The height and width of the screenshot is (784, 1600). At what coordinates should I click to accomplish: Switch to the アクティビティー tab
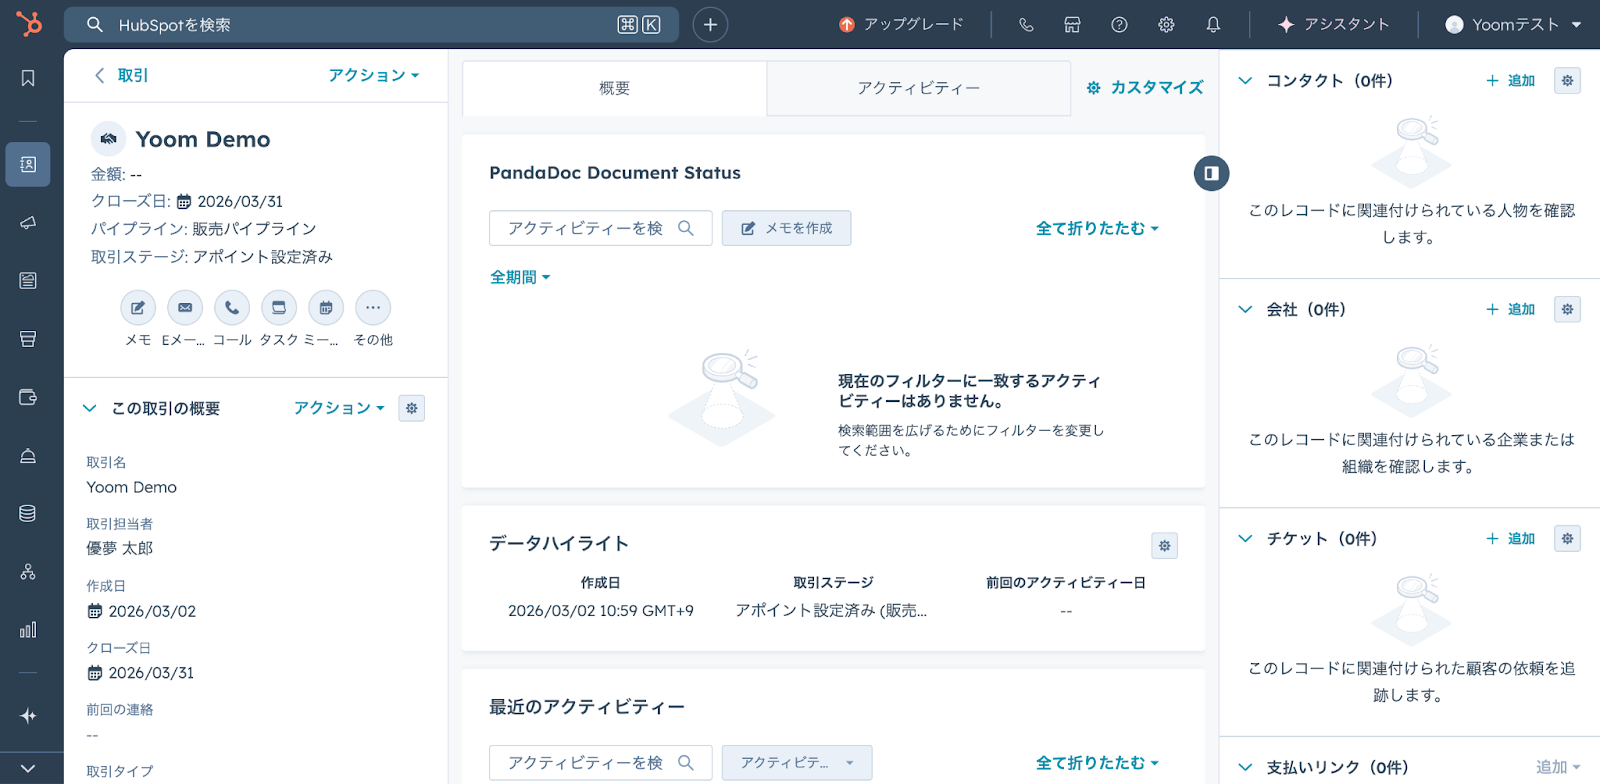click(918, 88)
